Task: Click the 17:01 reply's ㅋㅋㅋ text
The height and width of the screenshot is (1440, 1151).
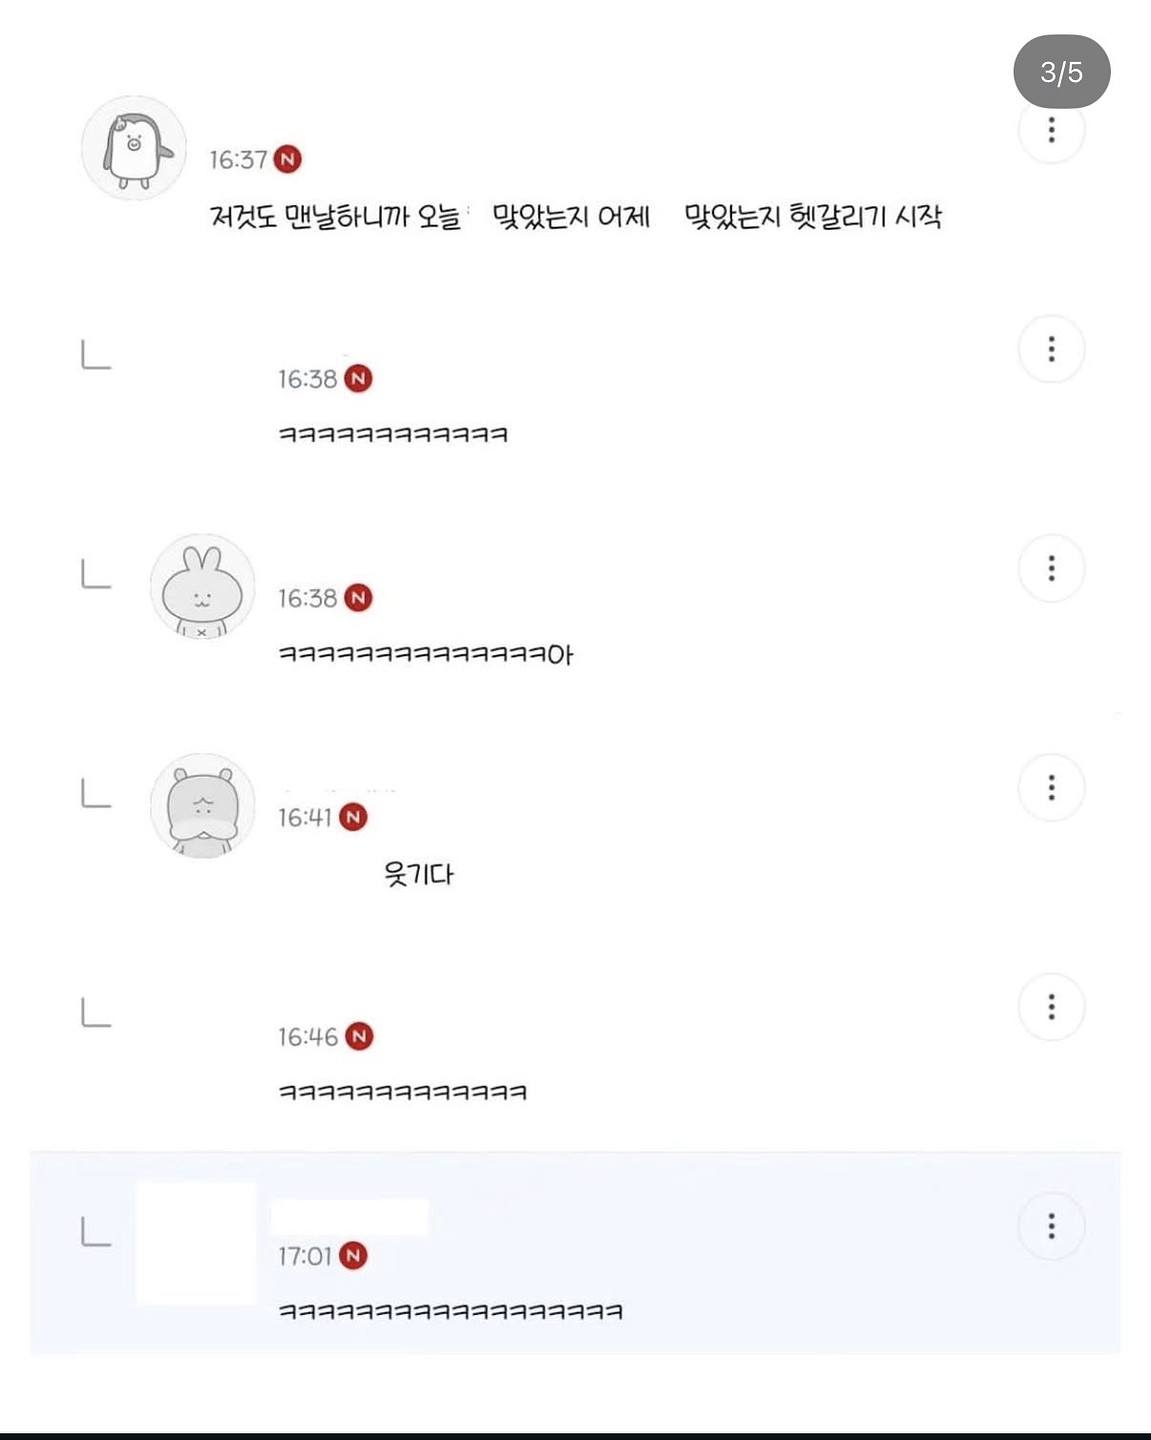Action: tap(450, 1311)
